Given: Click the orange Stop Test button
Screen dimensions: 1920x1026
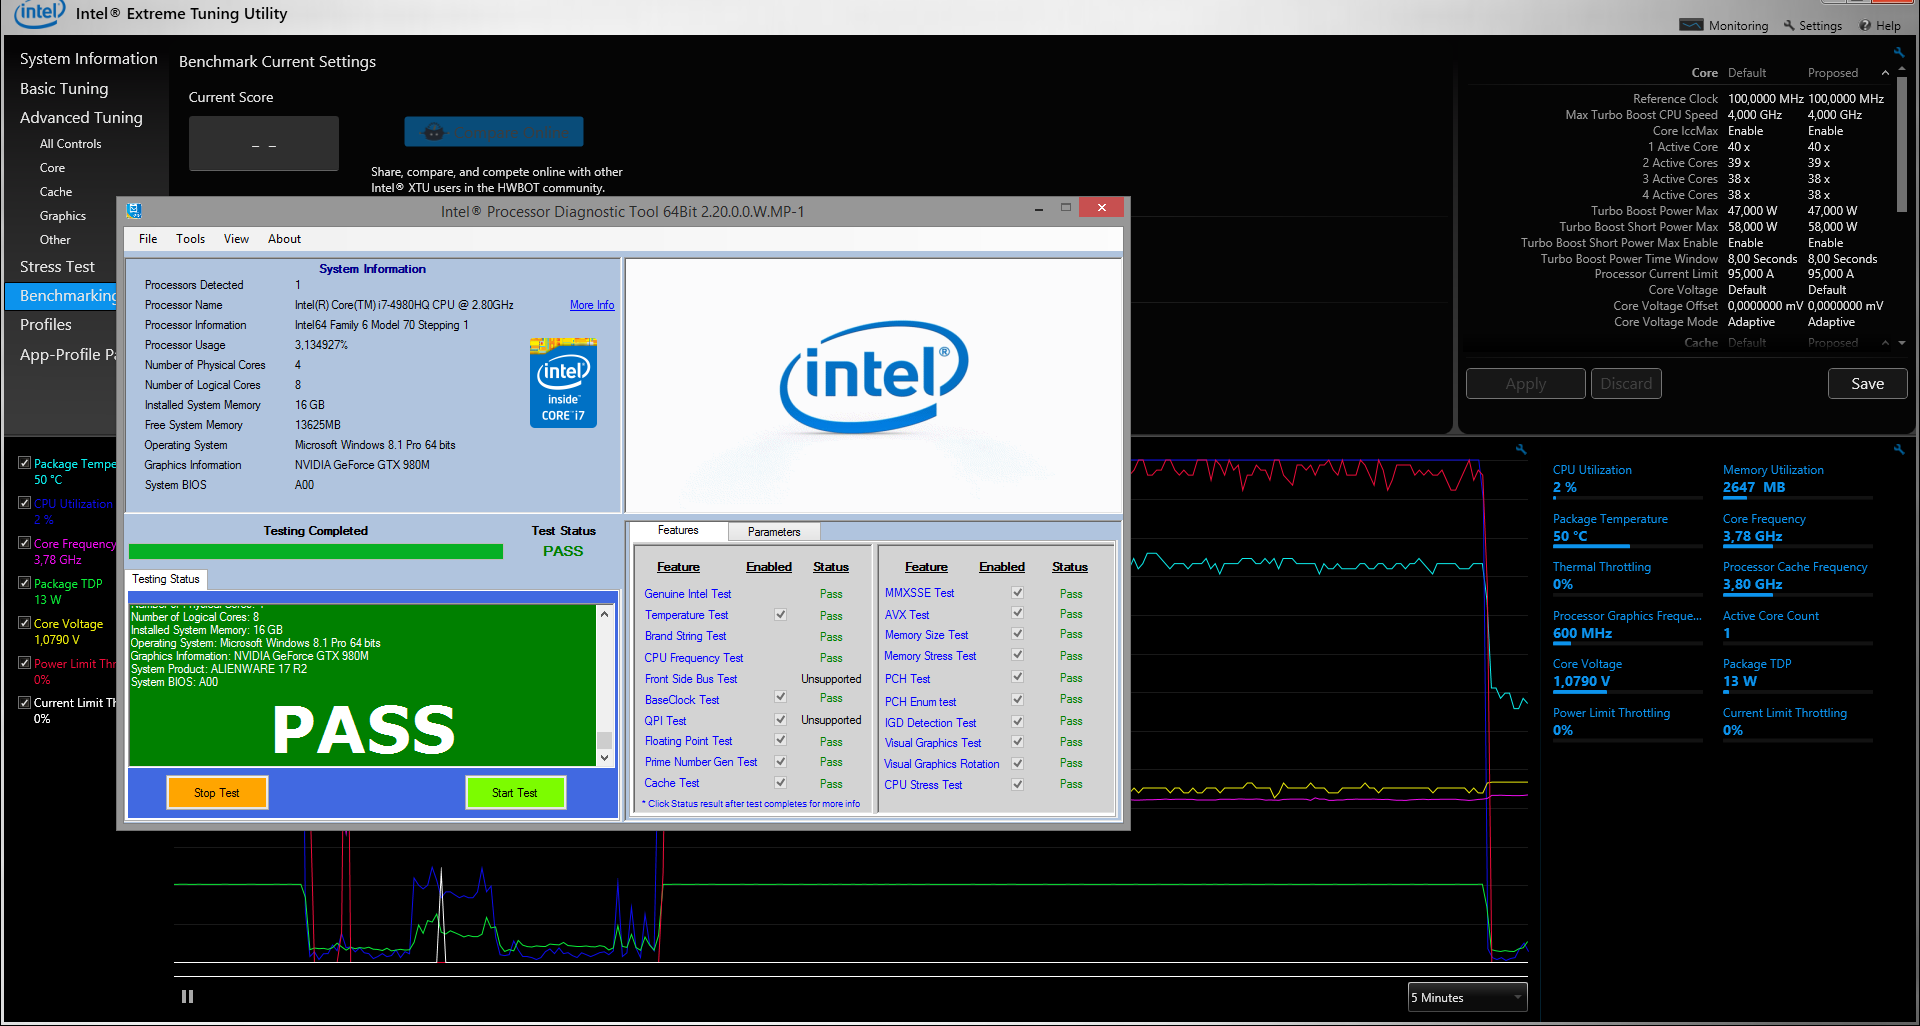Looking at the screenshot, I should click(217, 792).
